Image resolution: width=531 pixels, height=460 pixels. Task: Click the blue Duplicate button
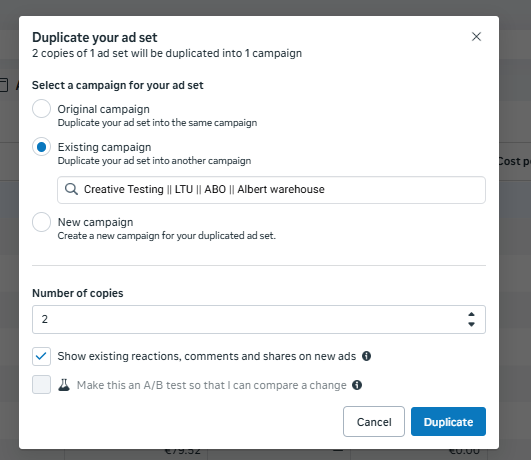448,422
